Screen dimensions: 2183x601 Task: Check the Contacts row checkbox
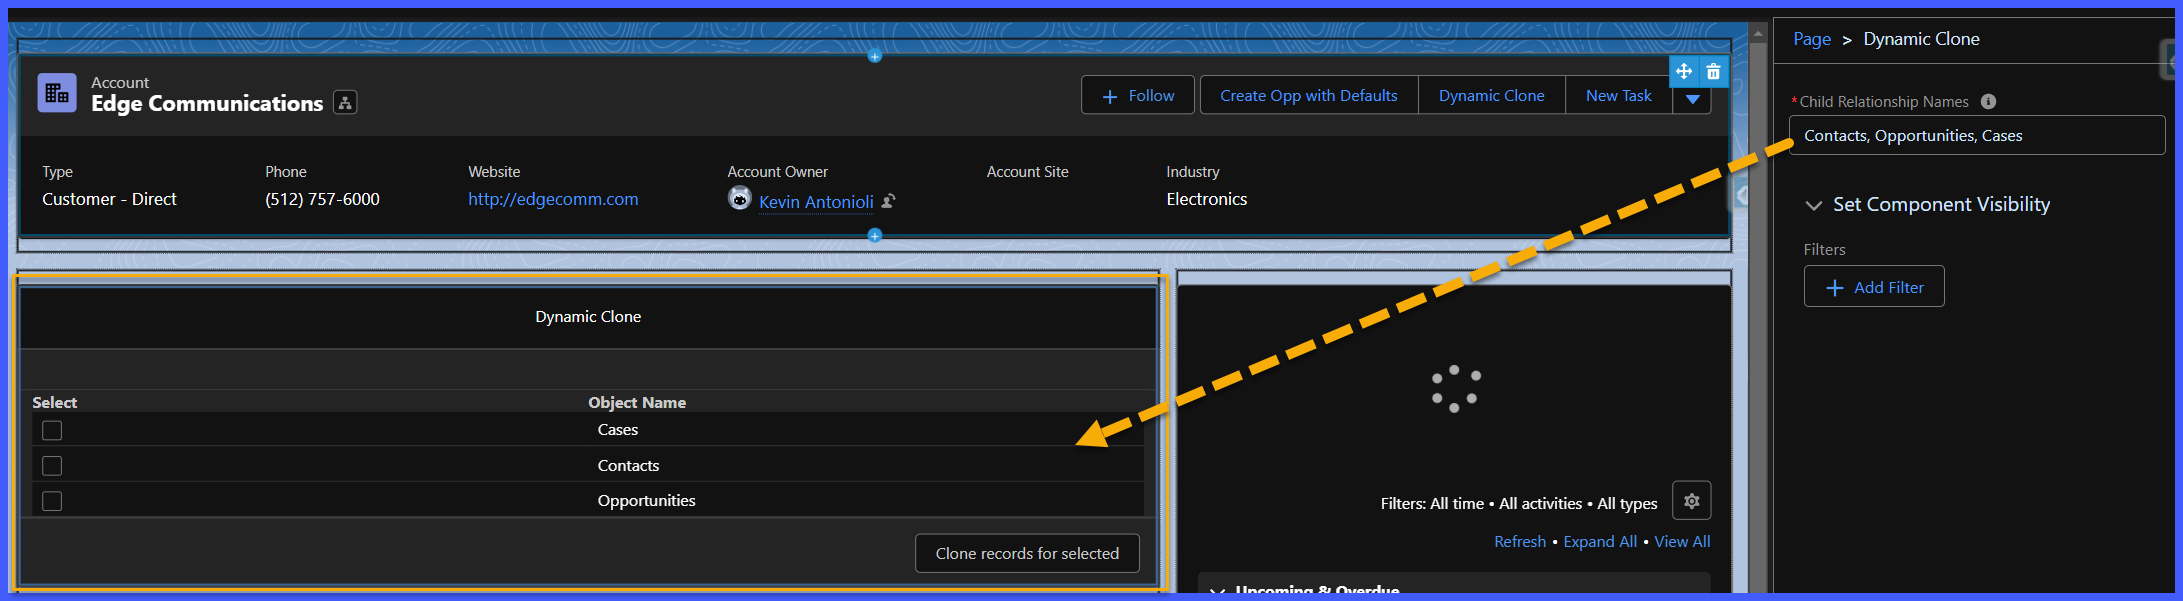pyautogui.click(x=52, y=466)
